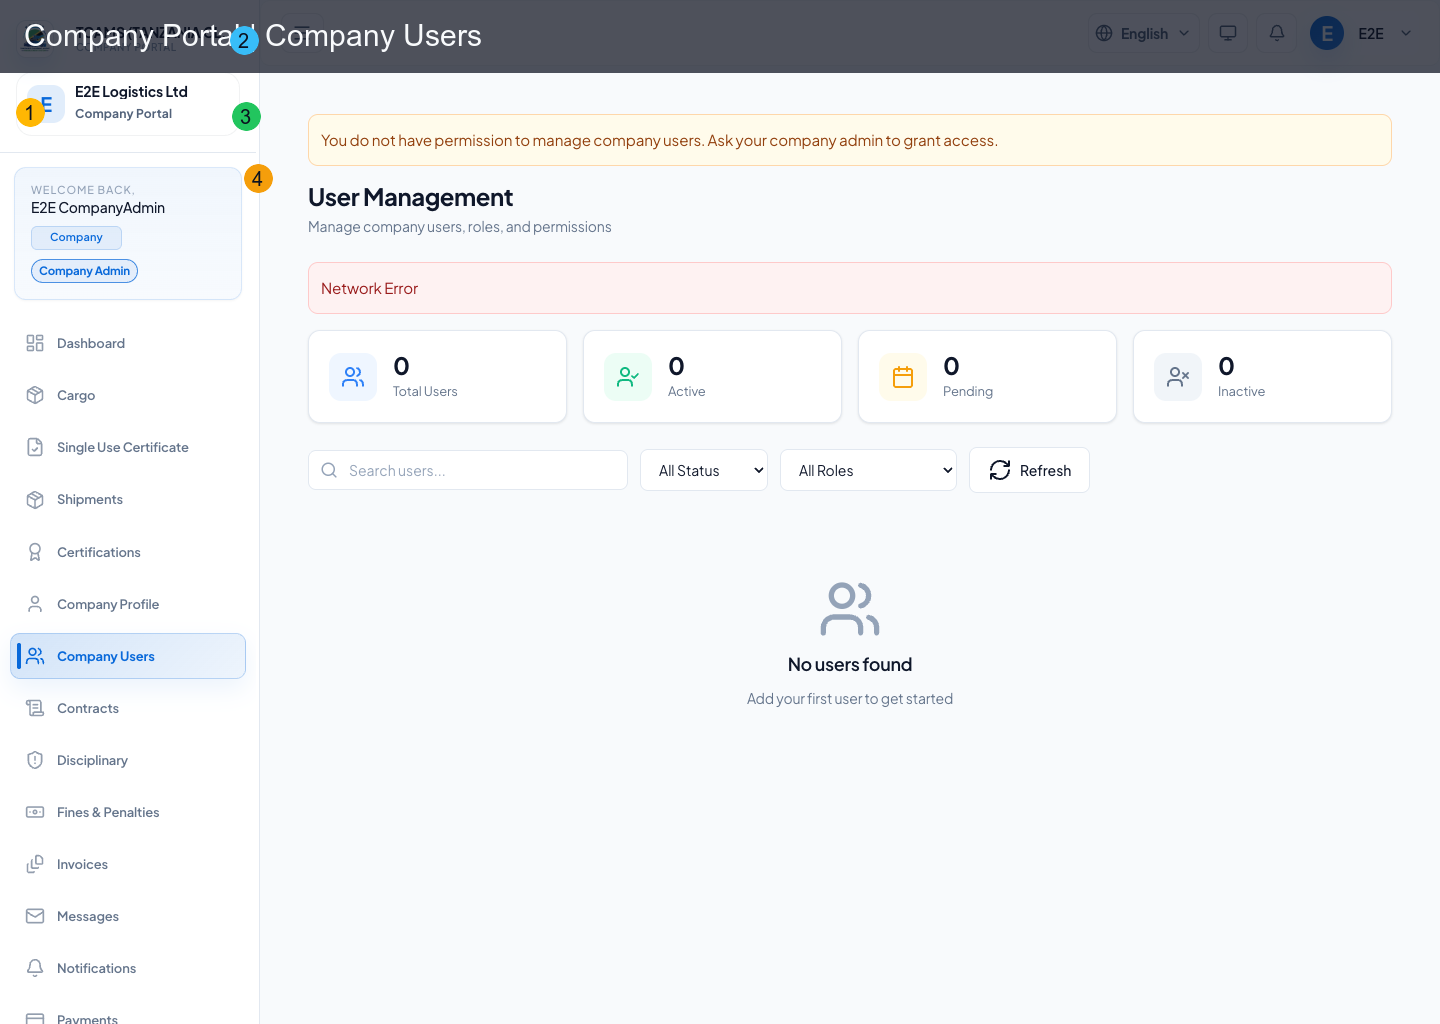The width and height of the screenshot is (1440, 1024).
Task: Open the Dashboard icon in sidebar
Action: pos(35,343)
